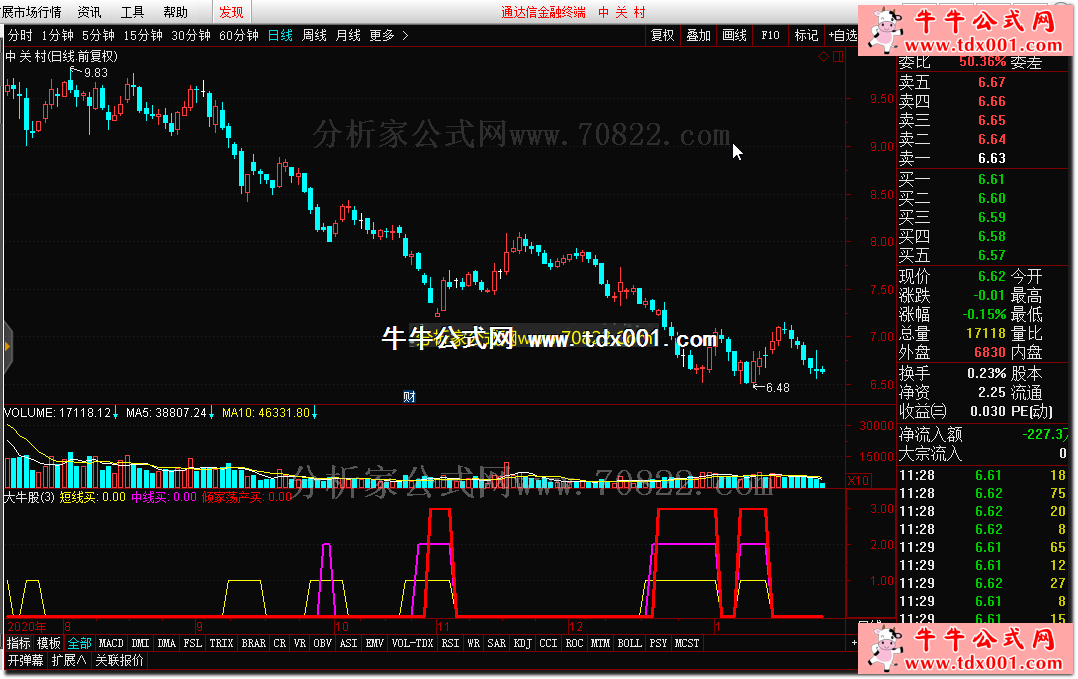Switch to the FSL indicator
Viewport: 1078px width, 679px height.
[192, 643]
